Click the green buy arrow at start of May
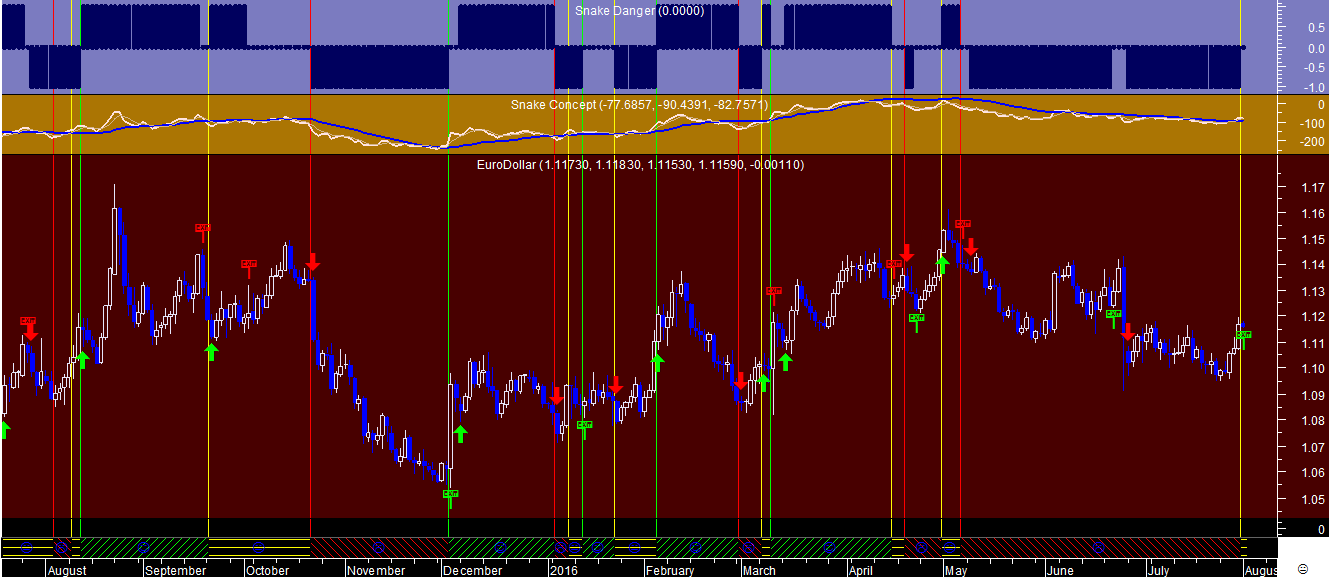 pos(942,264)
